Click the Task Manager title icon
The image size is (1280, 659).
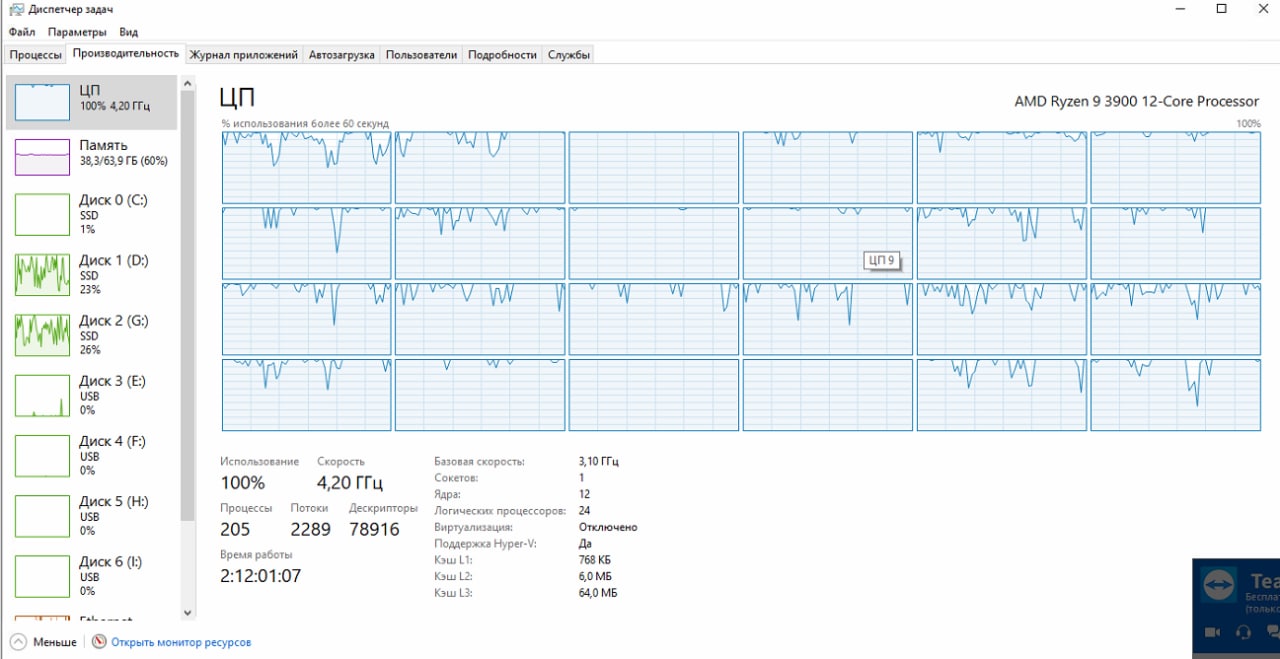(16, 9)
